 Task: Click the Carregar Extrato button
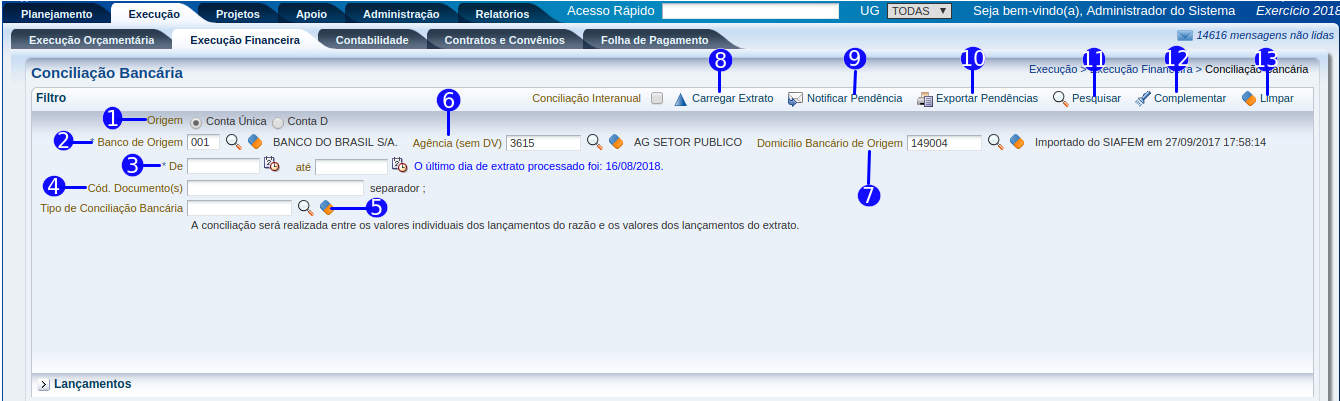[724, 99]
